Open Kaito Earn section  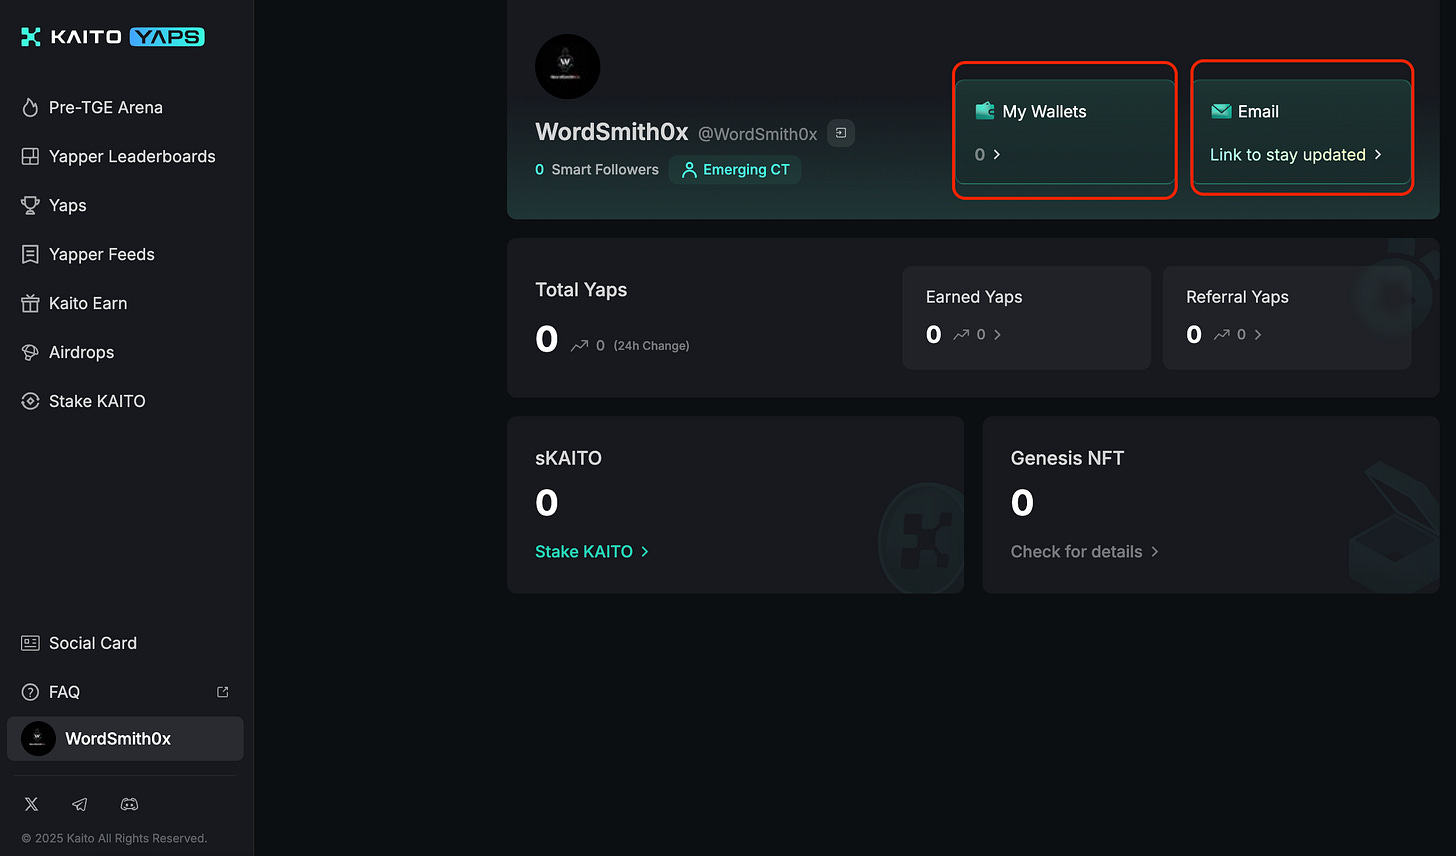(x=88, y=303)
